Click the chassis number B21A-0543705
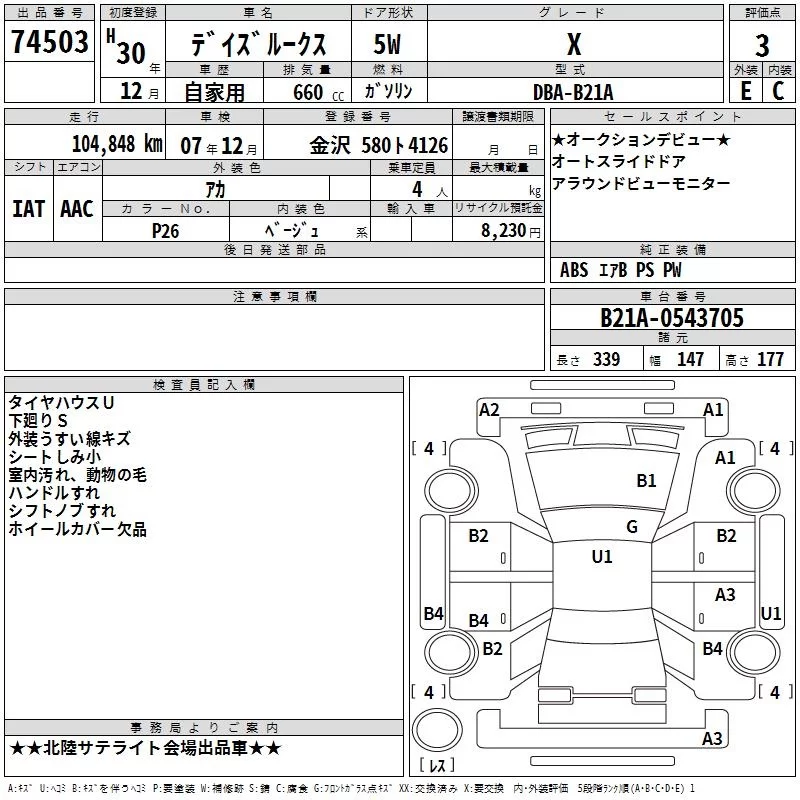 (672, 318)
